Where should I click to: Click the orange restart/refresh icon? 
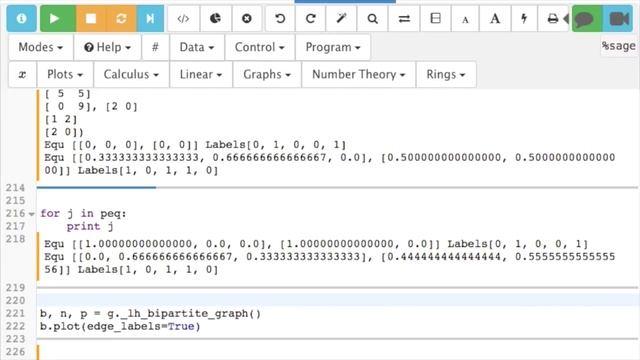121,19
